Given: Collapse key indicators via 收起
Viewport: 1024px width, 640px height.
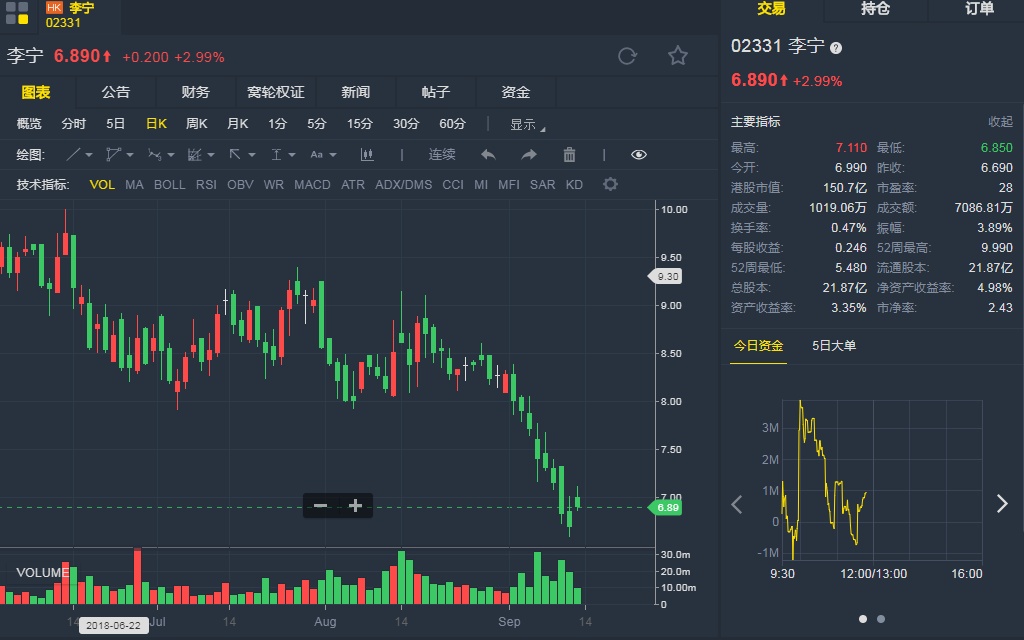Looking at the screenshot, I should [x=1000, y=122].
